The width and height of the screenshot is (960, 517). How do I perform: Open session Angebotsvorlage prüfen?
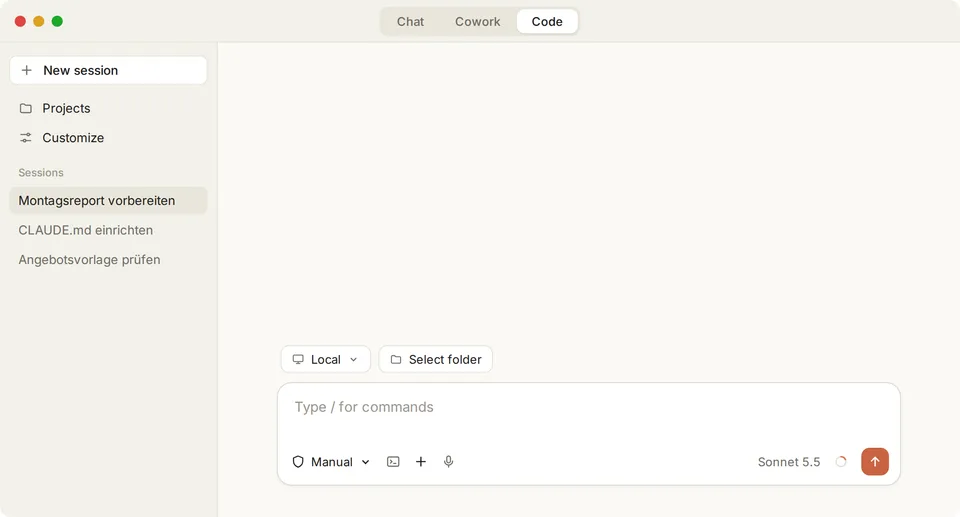tap(108, 260)
